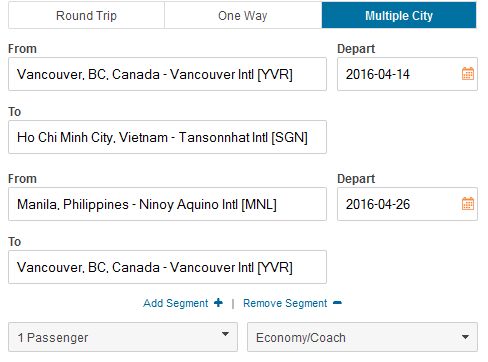Click the plus icon beside Add Segment
Image resolution: width=488 pixels, height=362 pixels.
tap(218, 303)
